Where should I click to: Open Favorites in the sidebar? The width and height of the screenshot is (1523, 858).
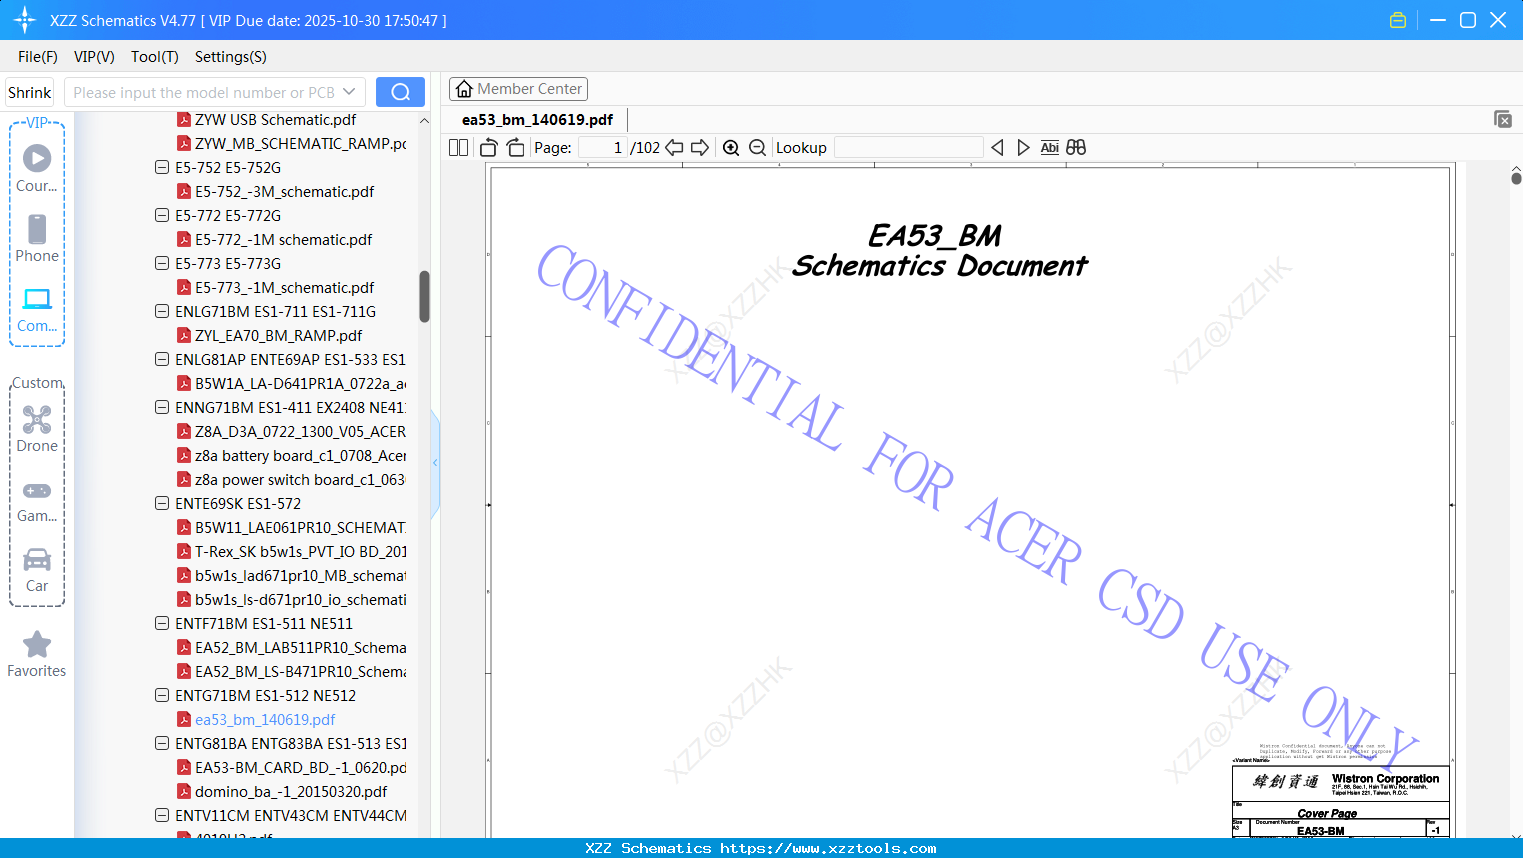coord(37,654)
